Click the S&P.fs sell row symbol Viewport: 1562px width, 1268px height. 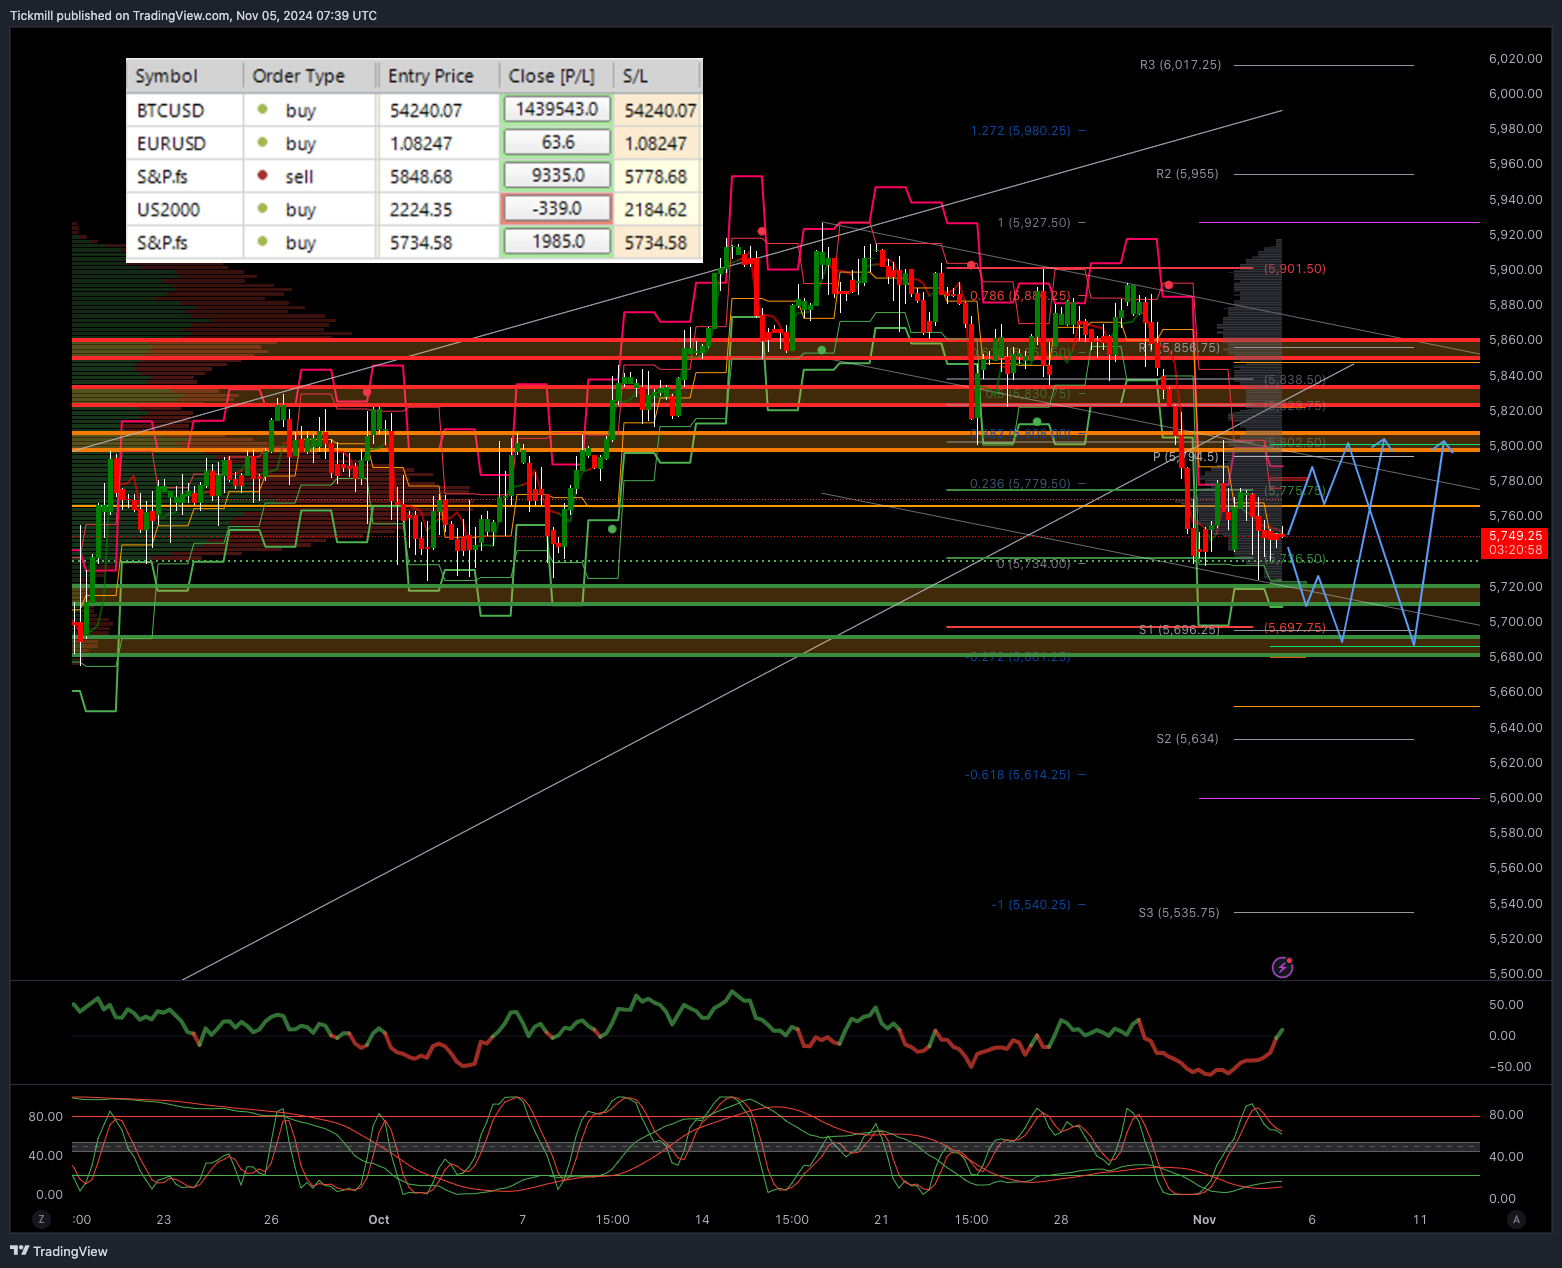[x=185, y=176]
